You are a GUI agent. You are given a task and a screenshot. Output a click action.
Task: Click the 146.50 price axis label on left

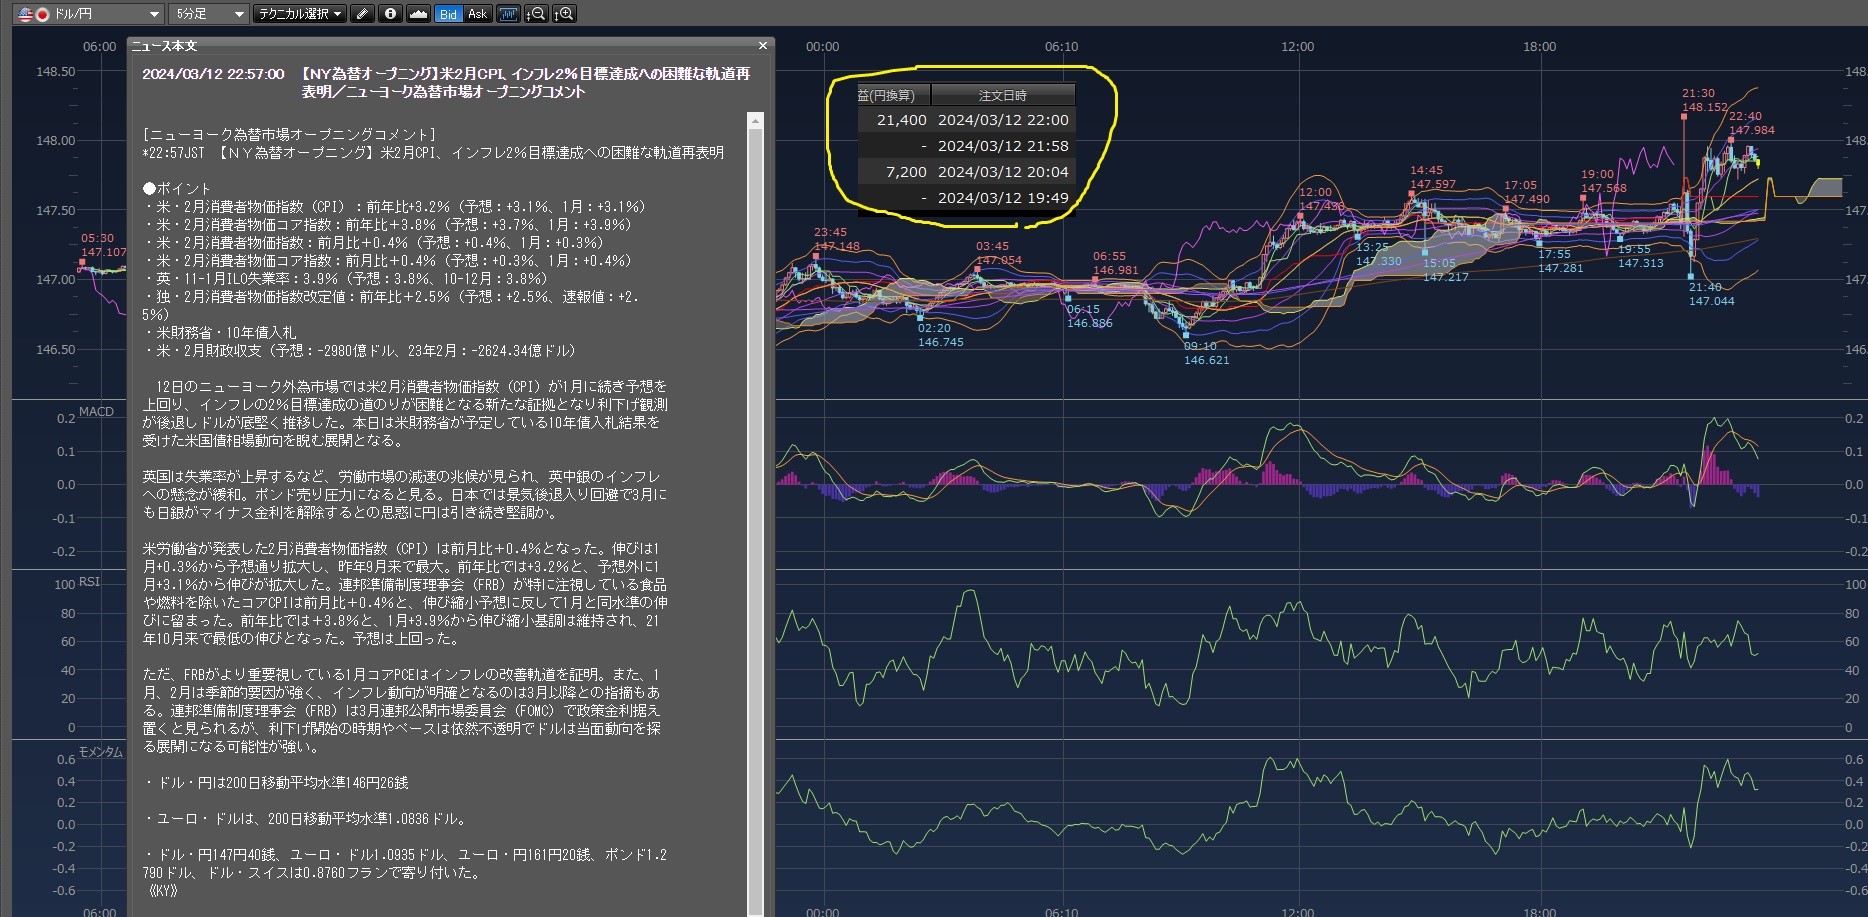56,350
